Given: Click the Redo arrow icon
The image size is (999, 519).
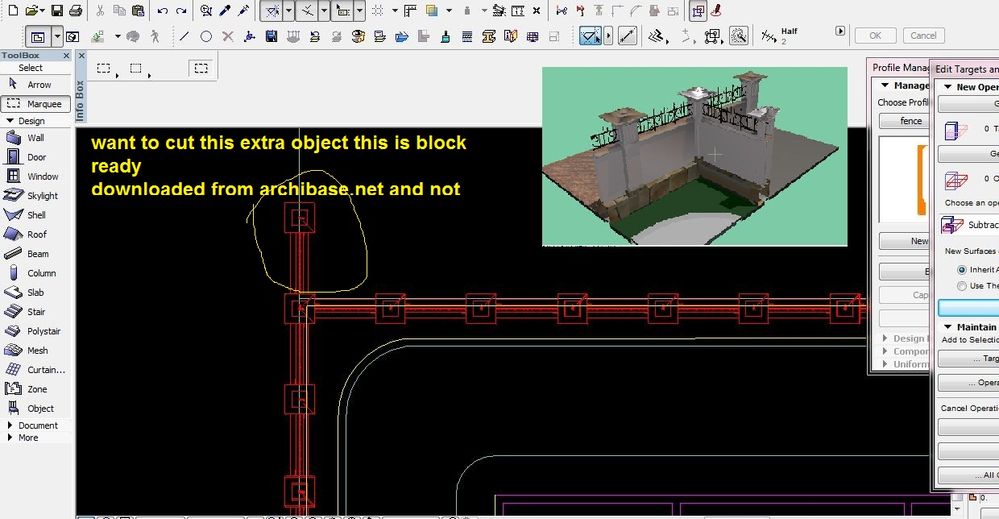Looking at the screenshot, I should 182,11.
